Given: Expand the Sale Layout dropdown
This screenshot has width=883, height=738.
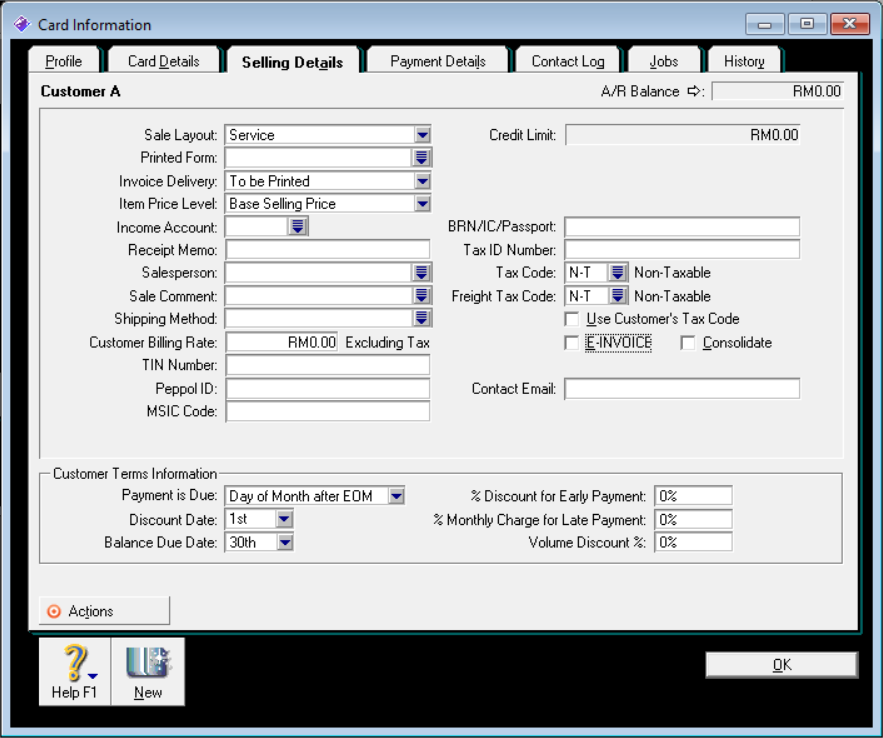Looking at the screenshot, I should tap(422, 135).
